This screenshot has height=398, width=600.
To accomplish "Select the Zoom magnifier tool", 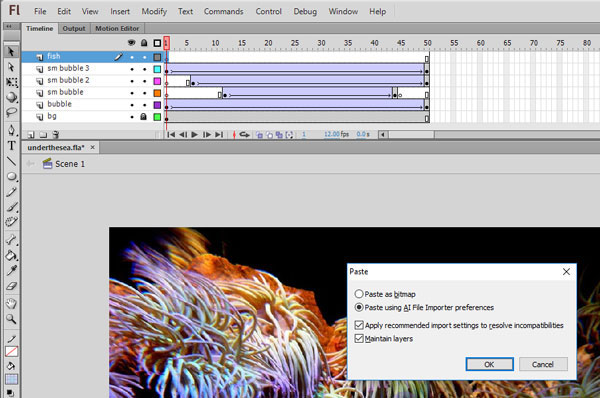I will 11,319.
